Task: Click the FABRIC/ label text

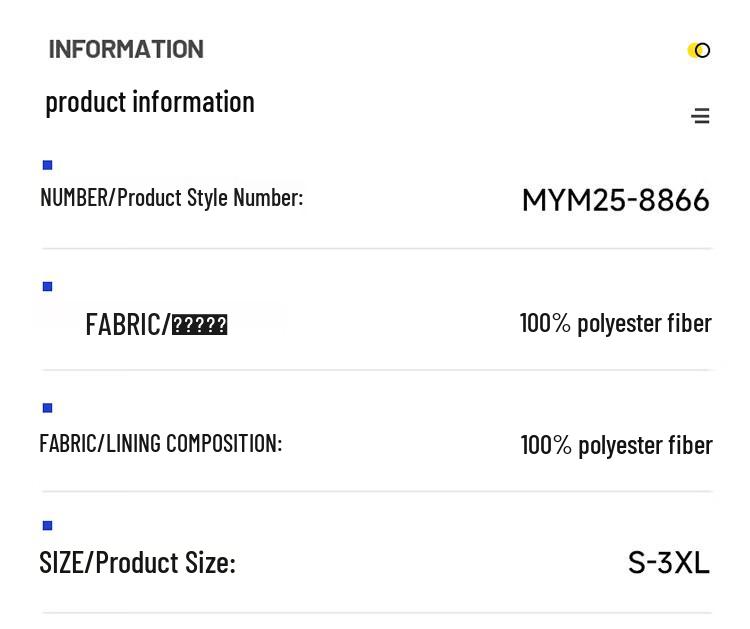Action: [127, 324]
